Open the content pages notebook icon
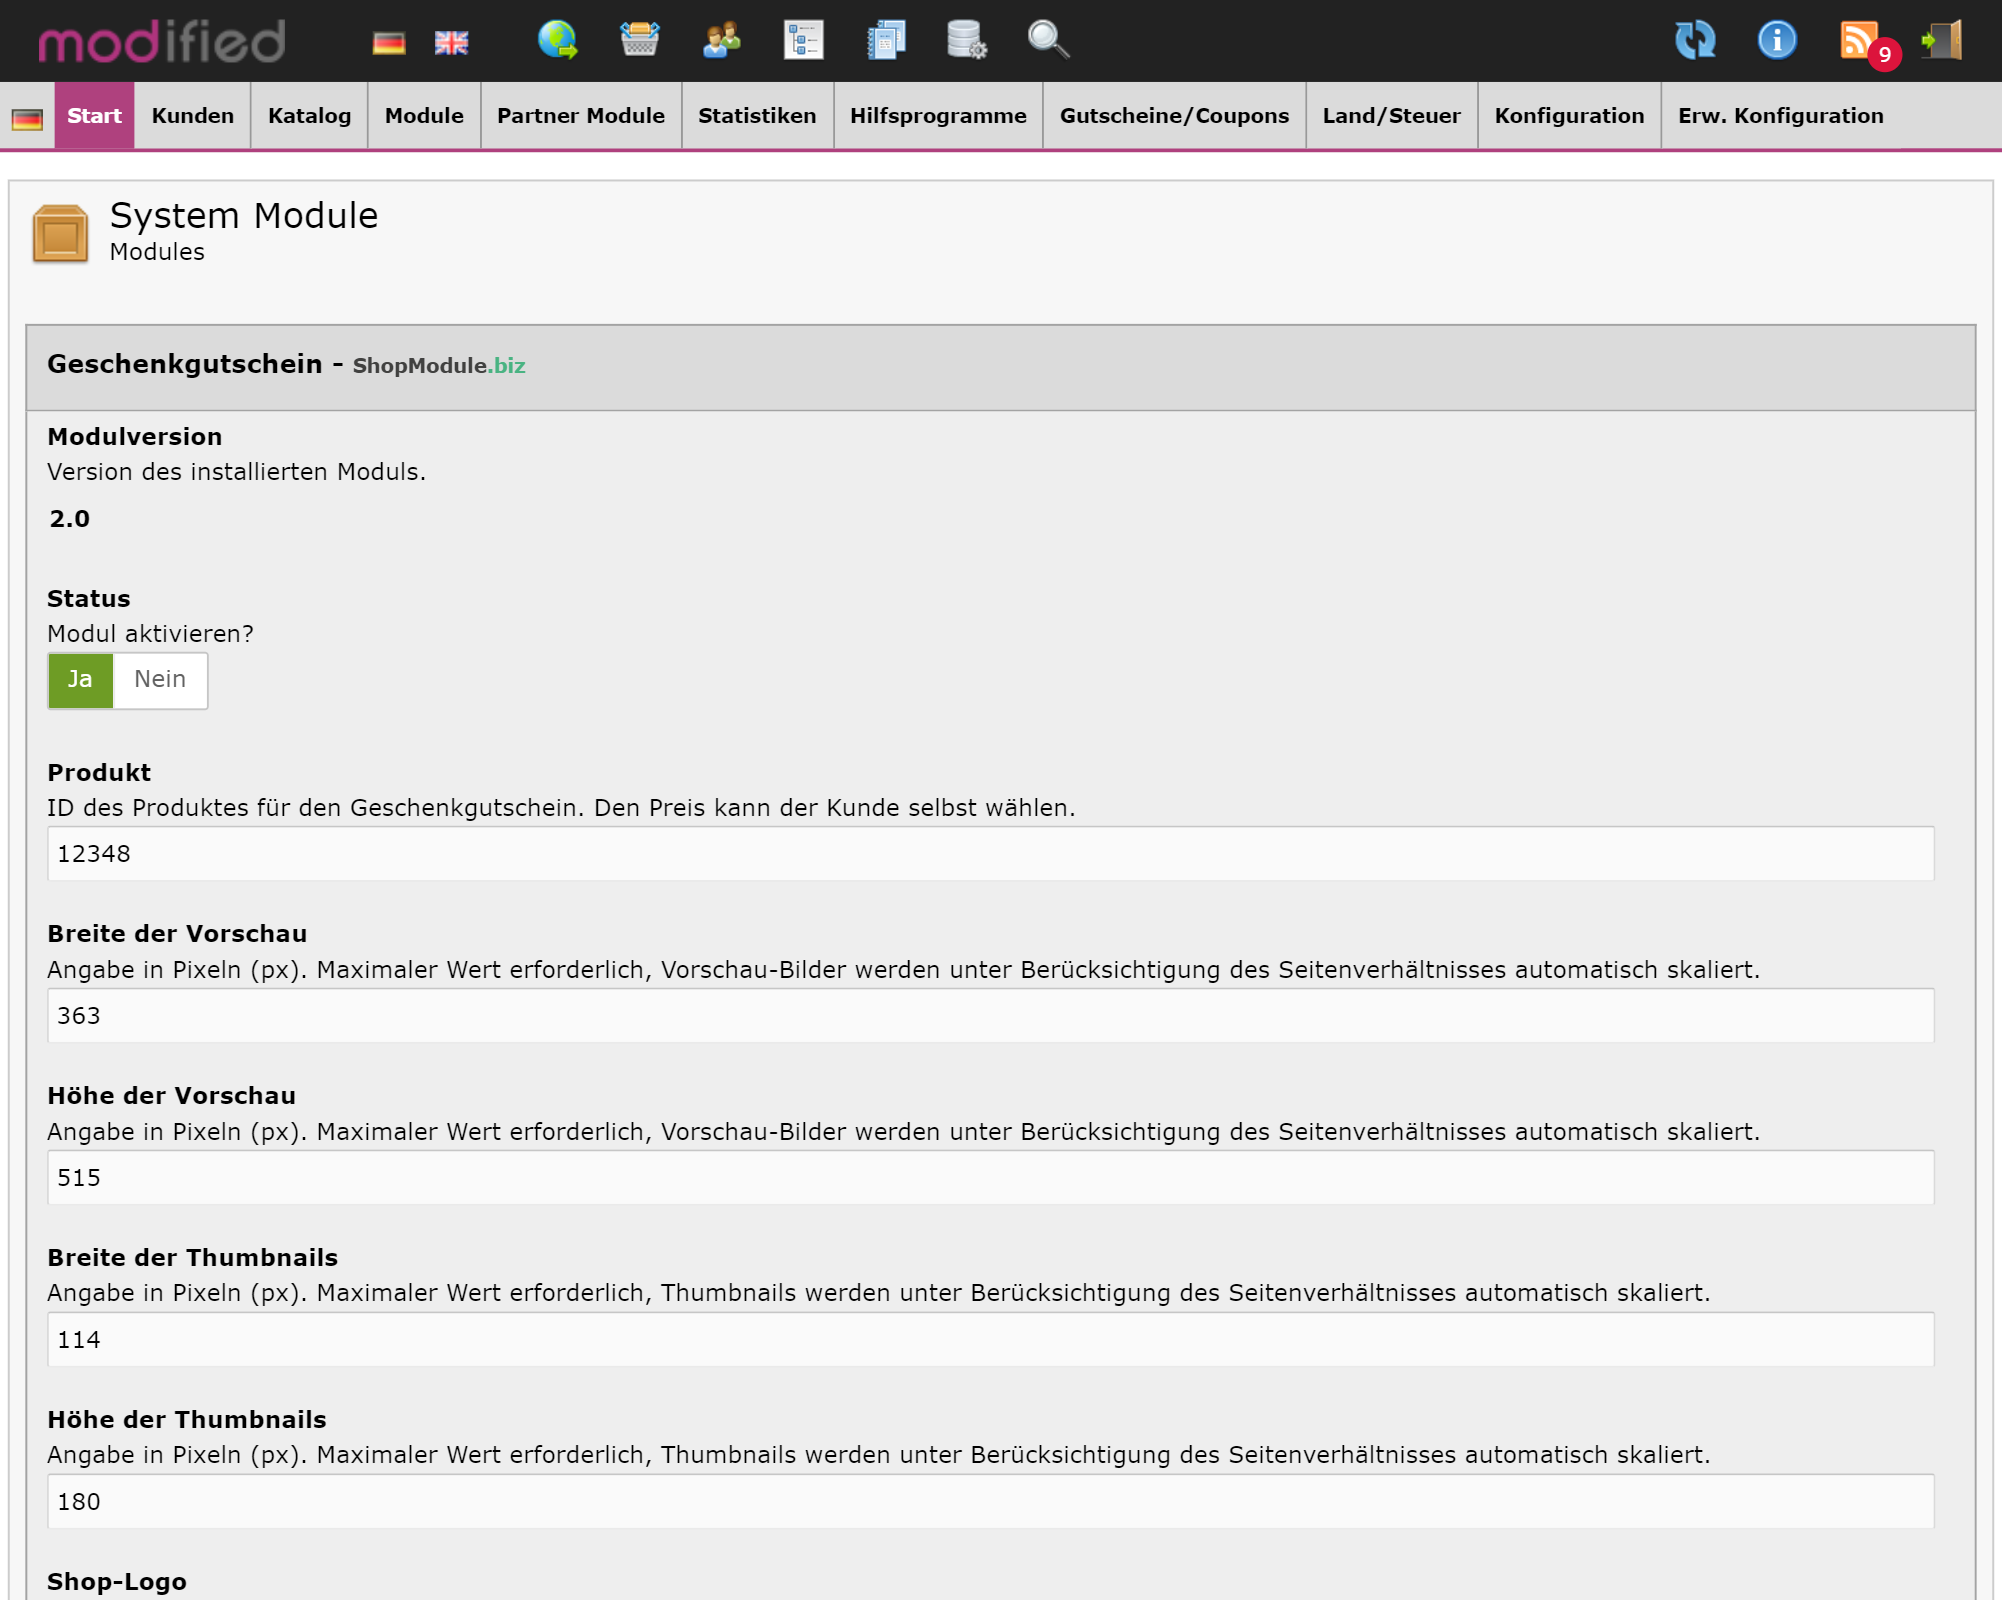 coord(886,41)
